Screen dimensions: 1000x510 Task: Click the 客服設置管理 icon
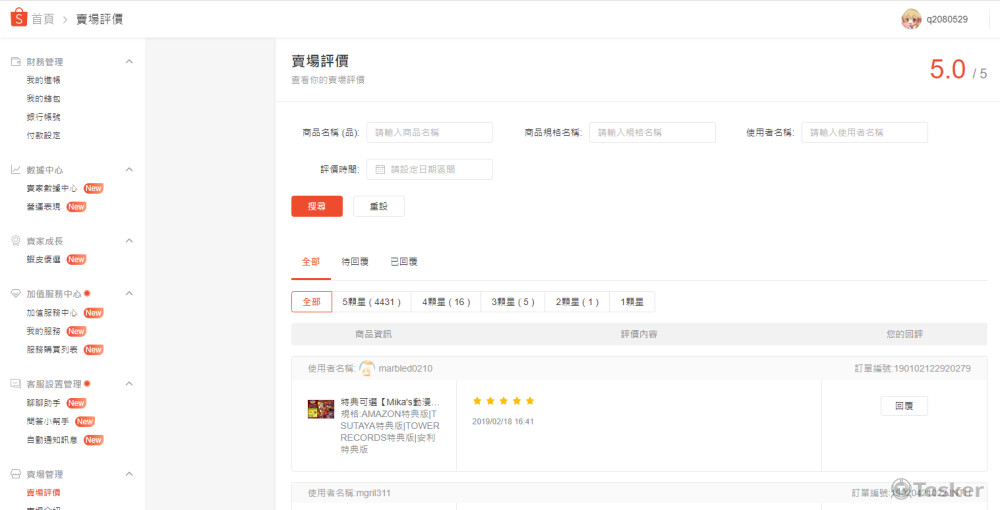coord(16,384)
